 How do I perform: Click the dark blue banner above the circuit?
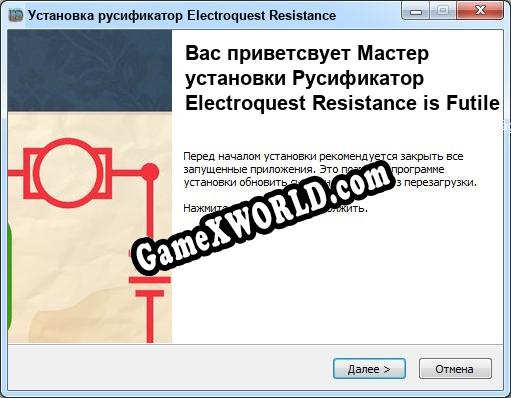coord(90,71)
